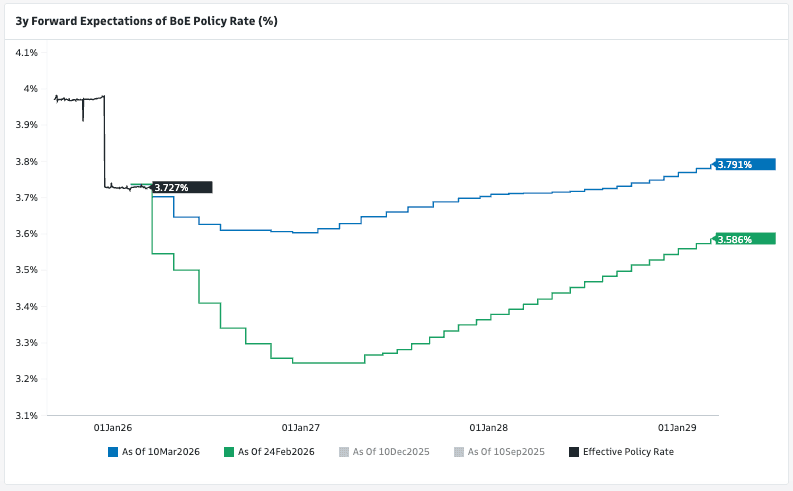Click the chart title about BoE Policy Rate
793x491 pixels.
pyautogui.click(x=146, y=20)
